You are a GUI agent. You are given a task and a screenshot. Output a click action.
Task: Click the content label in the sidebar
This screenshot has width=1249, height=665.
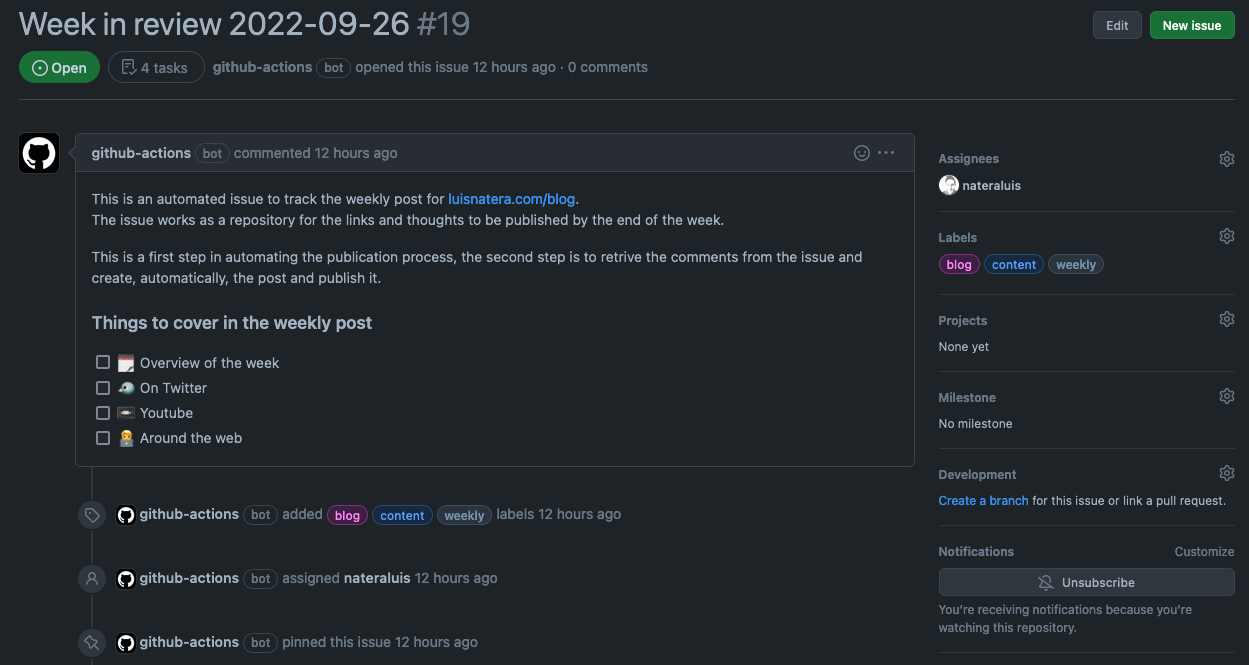tap(1014, 265)
